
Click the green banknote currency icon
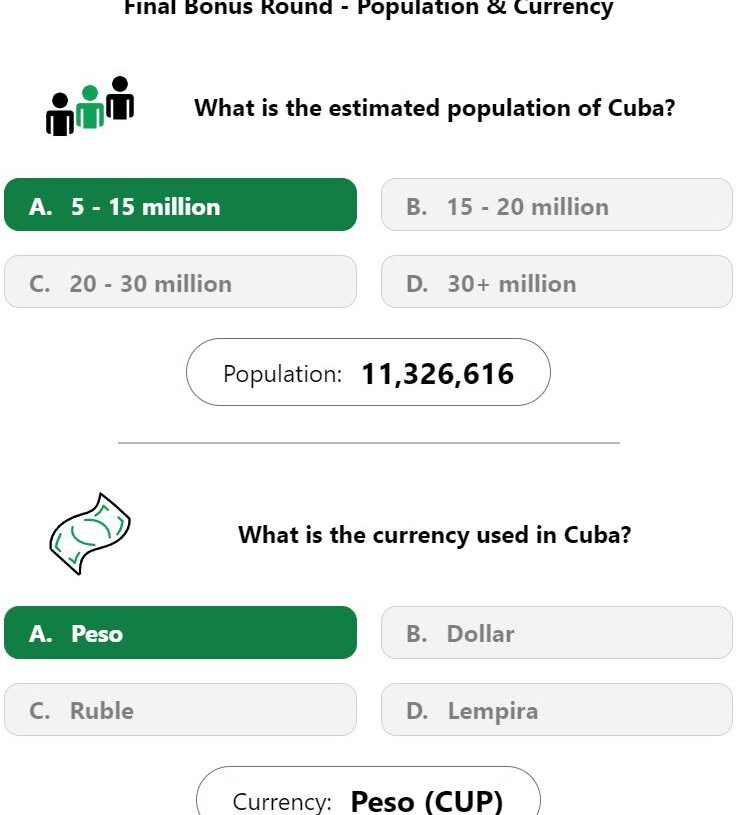click(x=89, y=533)
